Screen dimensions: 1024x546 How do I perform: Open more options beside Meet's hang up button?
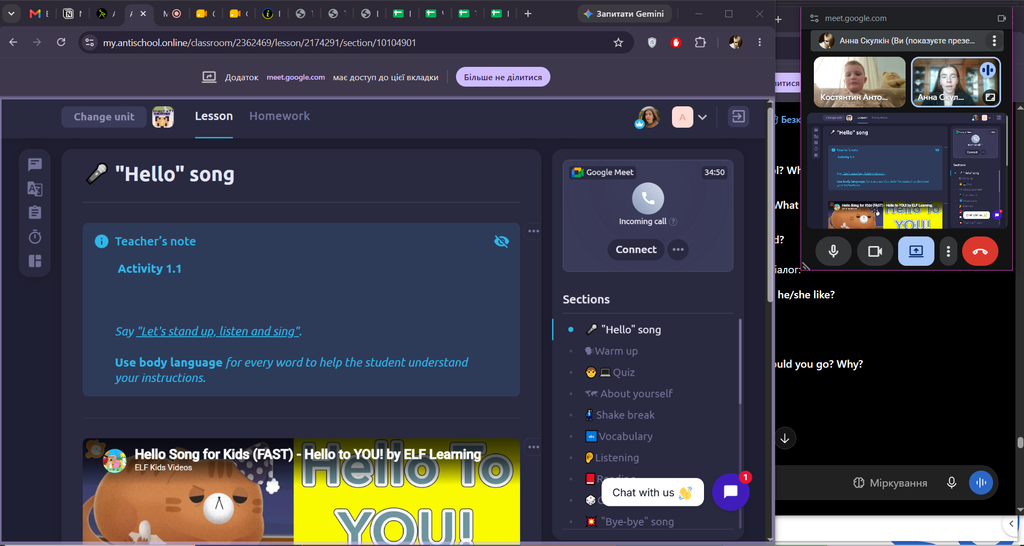pos(948,251)
